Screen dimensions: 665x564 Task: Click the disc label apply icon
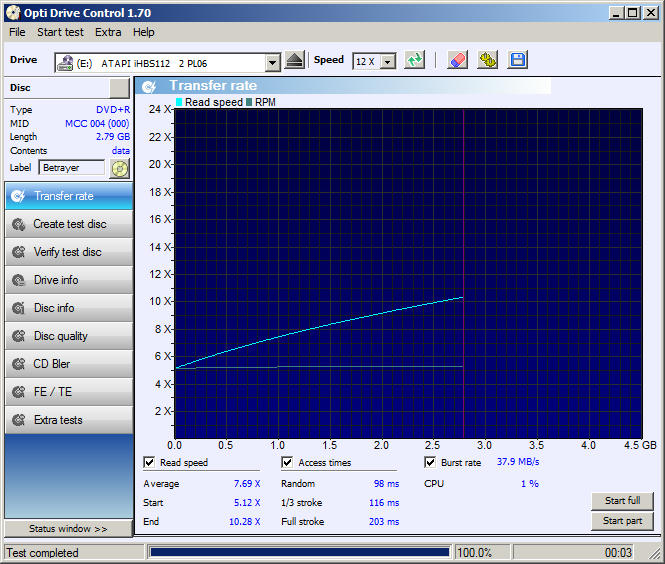click(x=120, y=168)
